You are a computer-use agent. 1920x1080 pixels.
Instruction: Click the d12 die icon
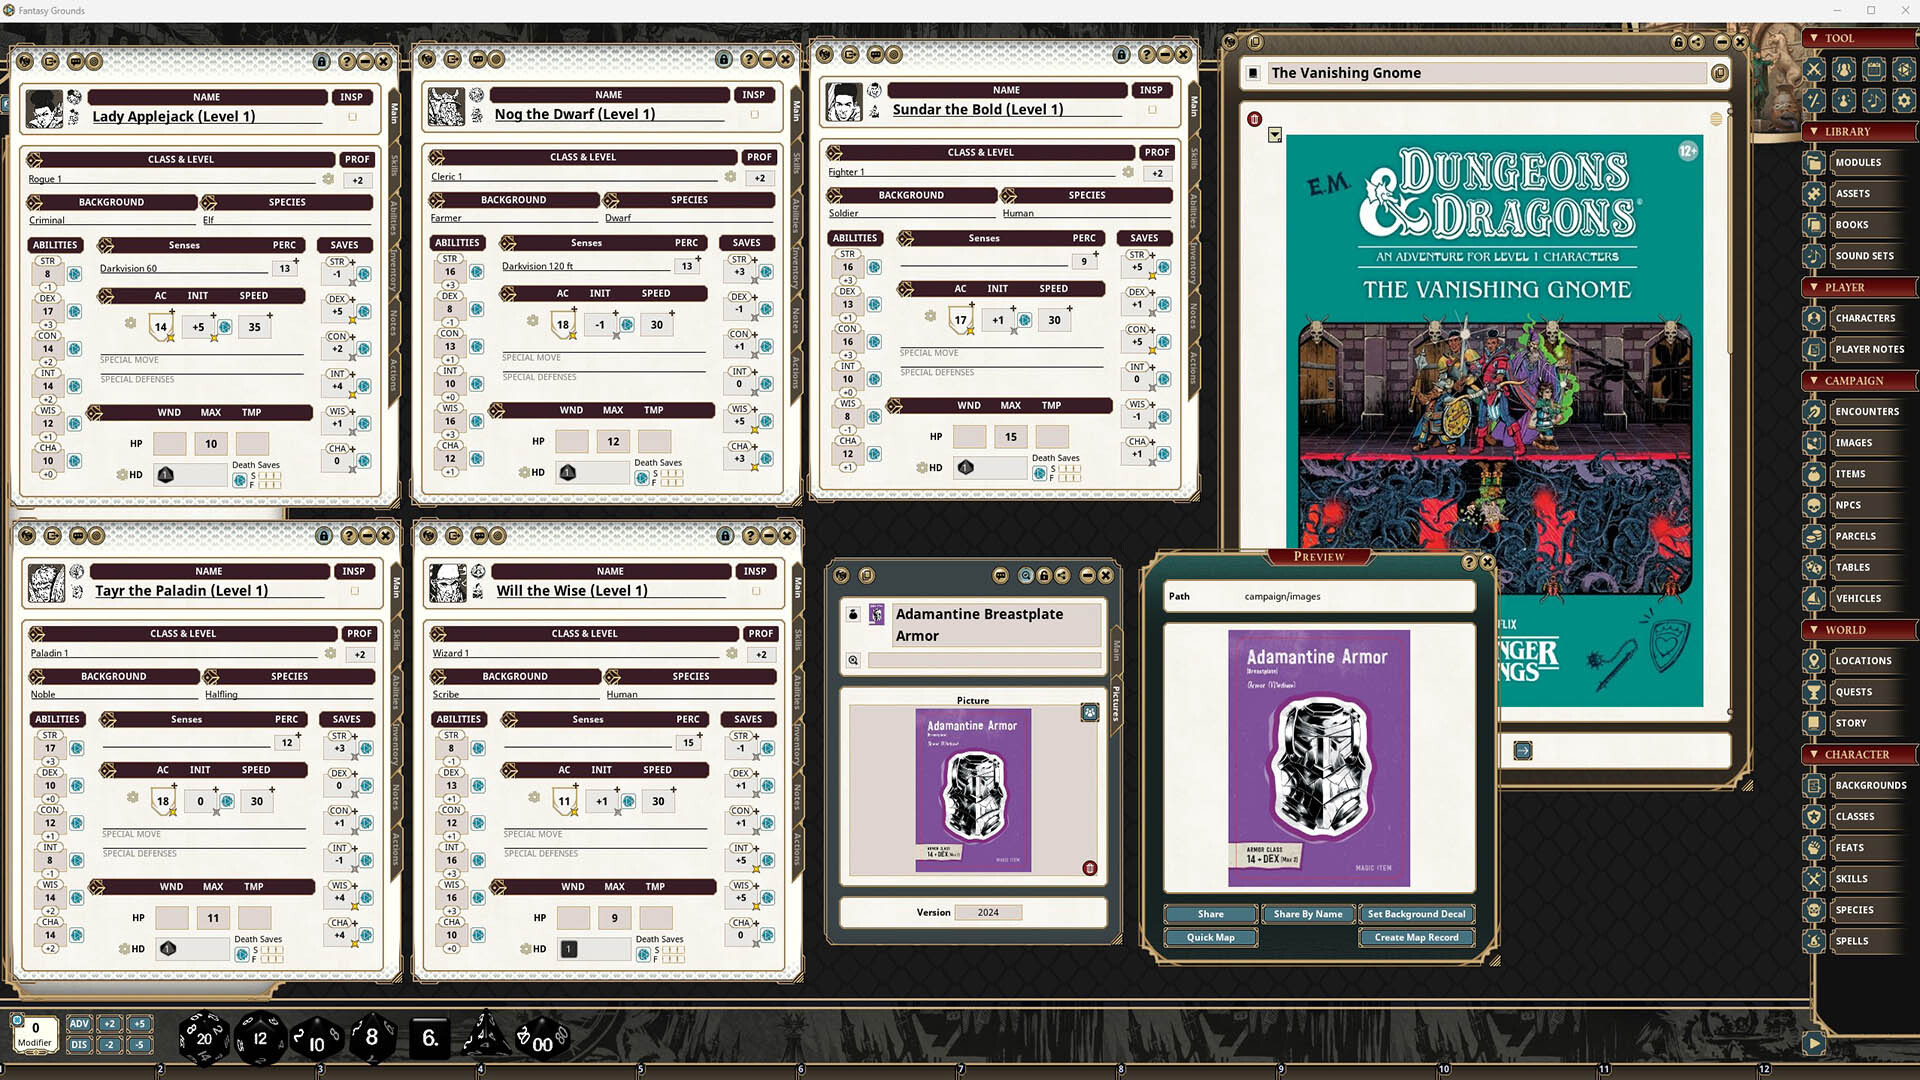pyautogui.click(x=260, y=1038)
